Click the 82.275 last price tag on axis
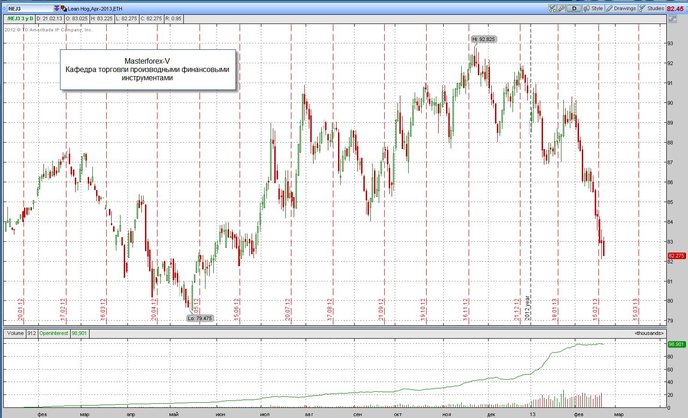 click(676, 256)
